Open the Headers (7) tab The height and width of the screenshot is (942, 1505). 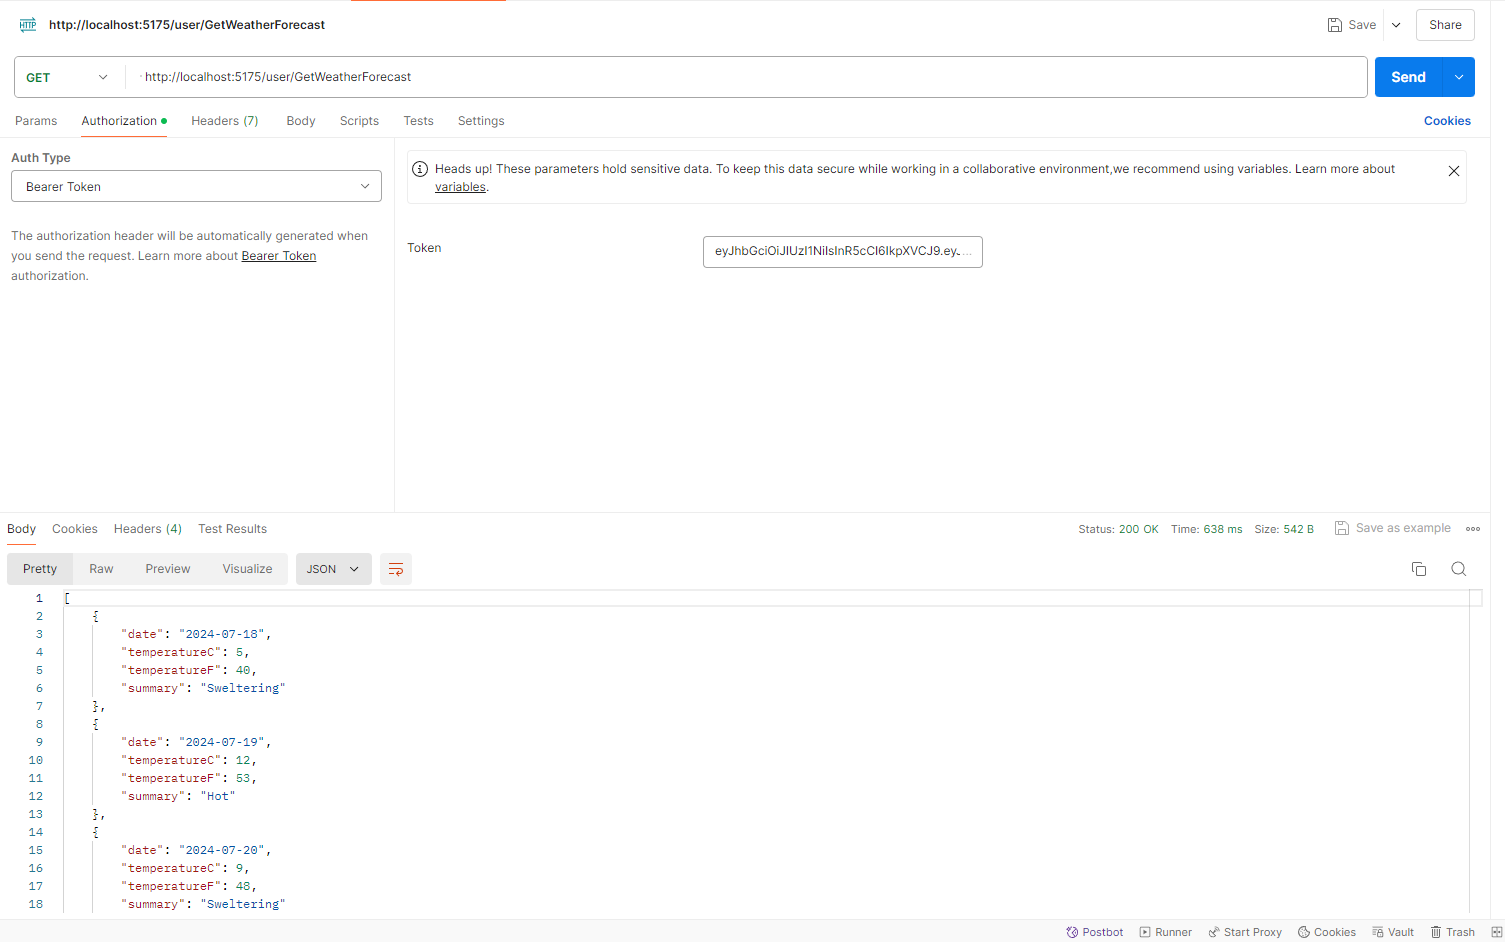click(x=225, y=121)
